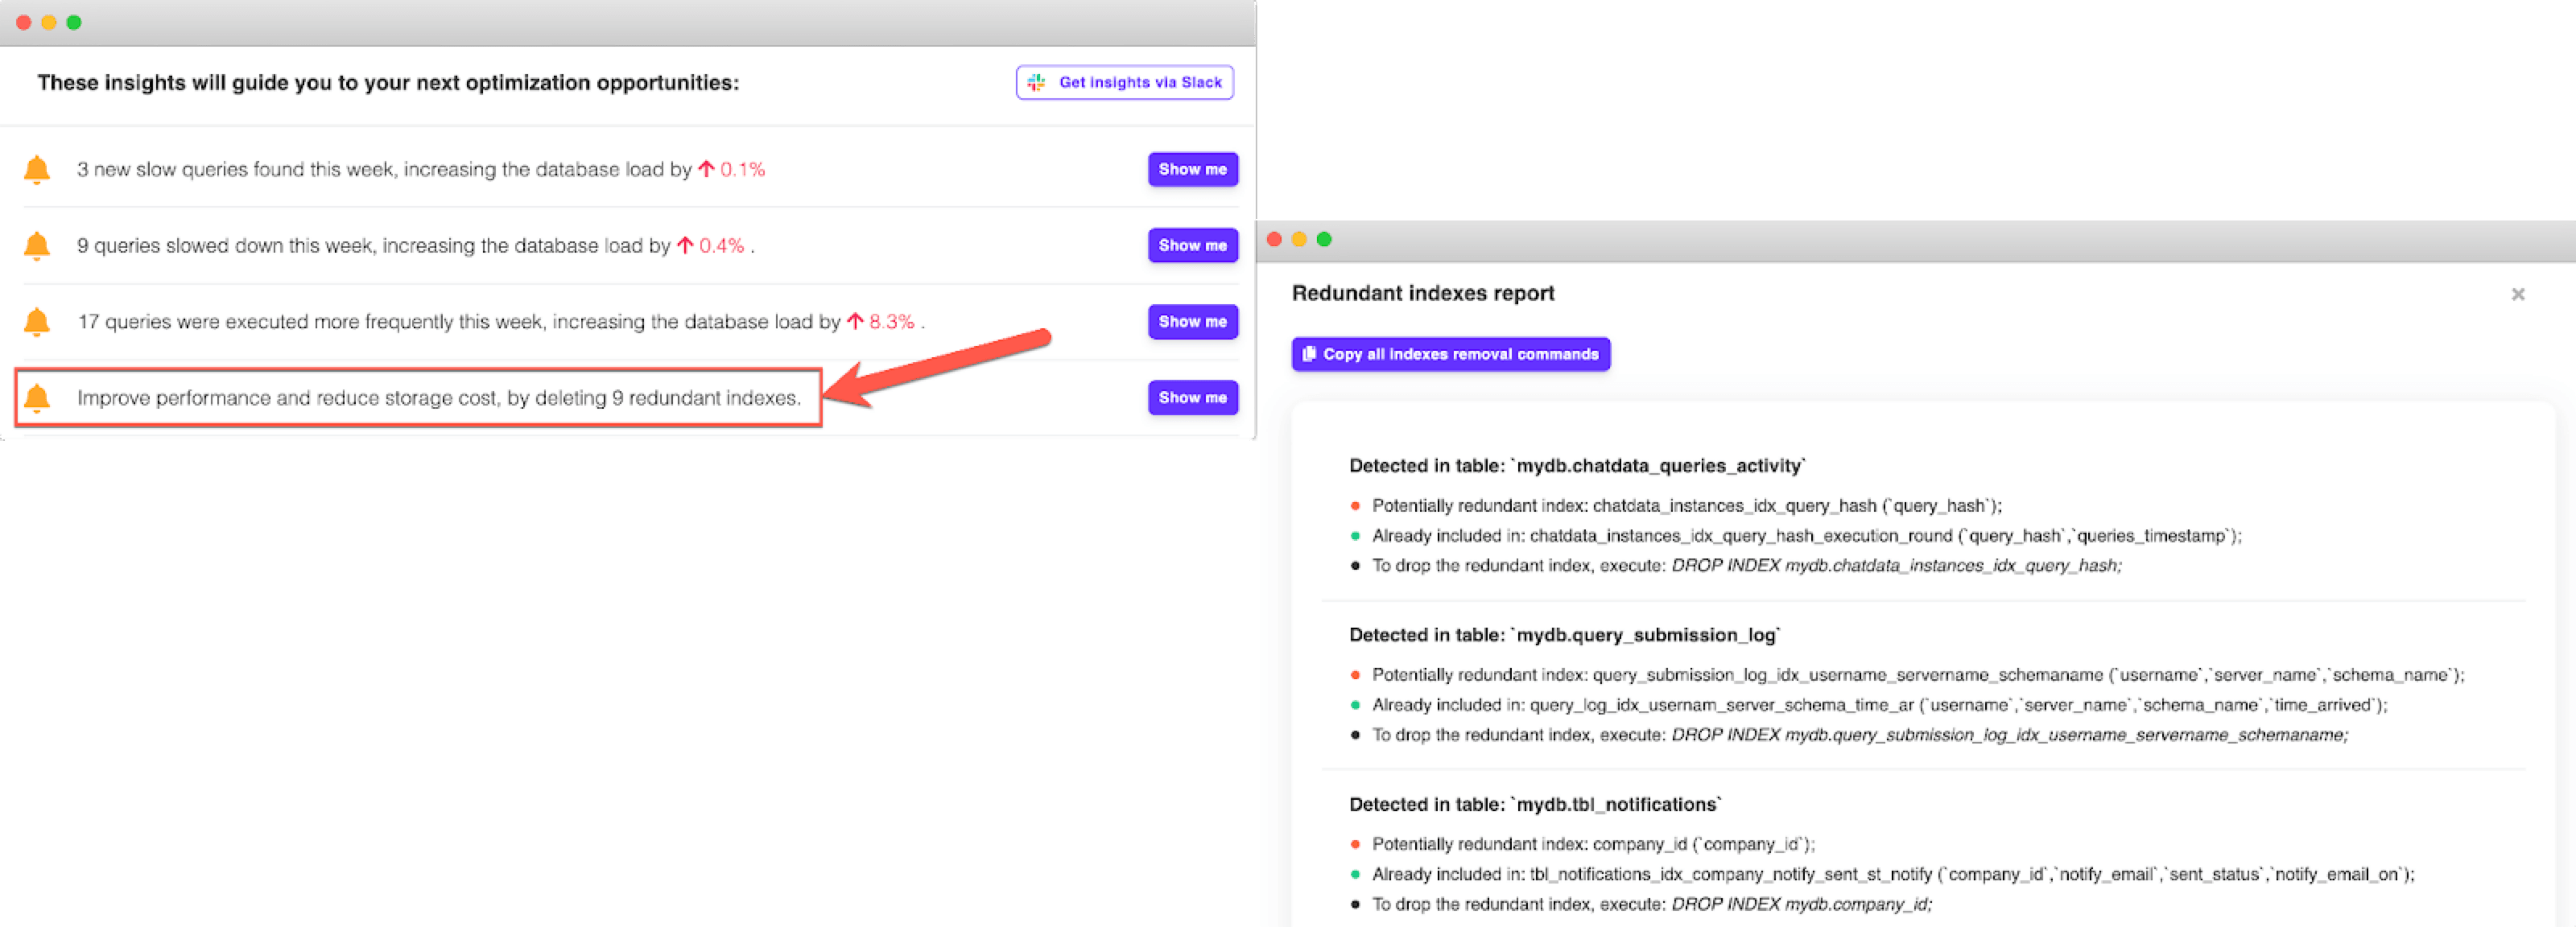This screenshot has width=2576, height=927.
Task: Click the bell icon beside new slow queries
Action: tap(37, 170)
